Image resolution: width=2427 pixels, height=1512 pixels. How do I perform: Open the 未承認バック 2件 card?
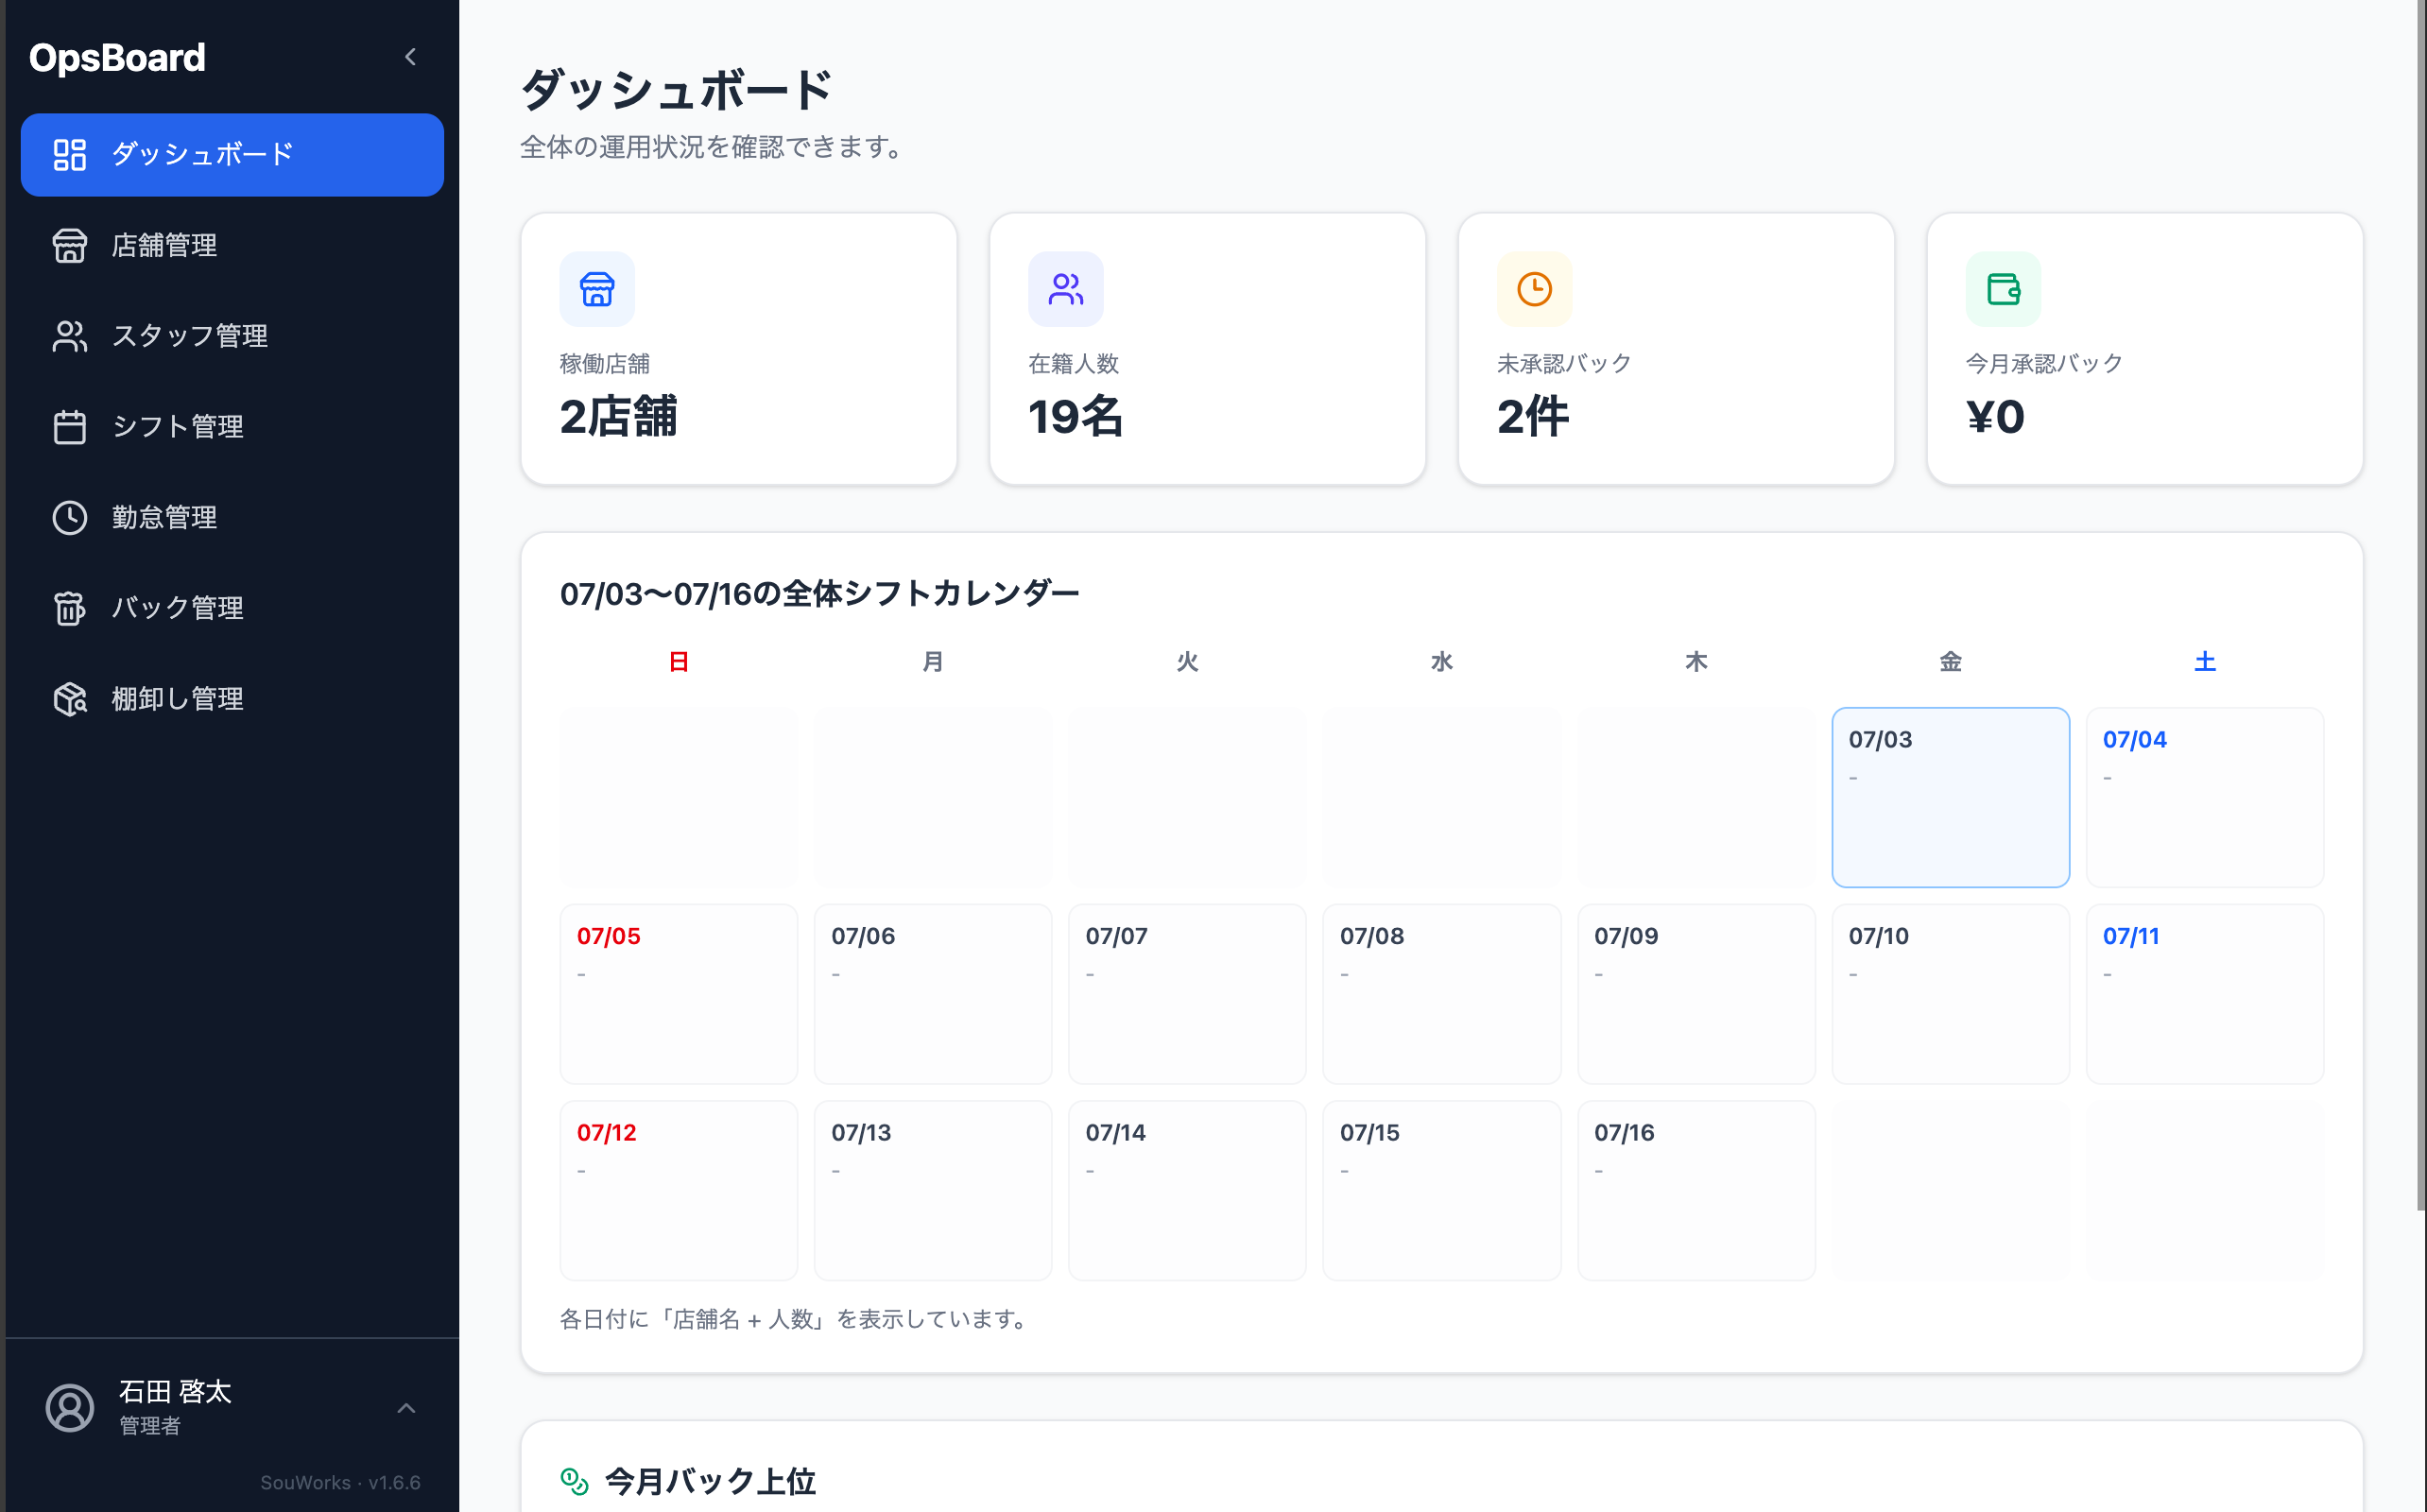(x=1676, y=349)
